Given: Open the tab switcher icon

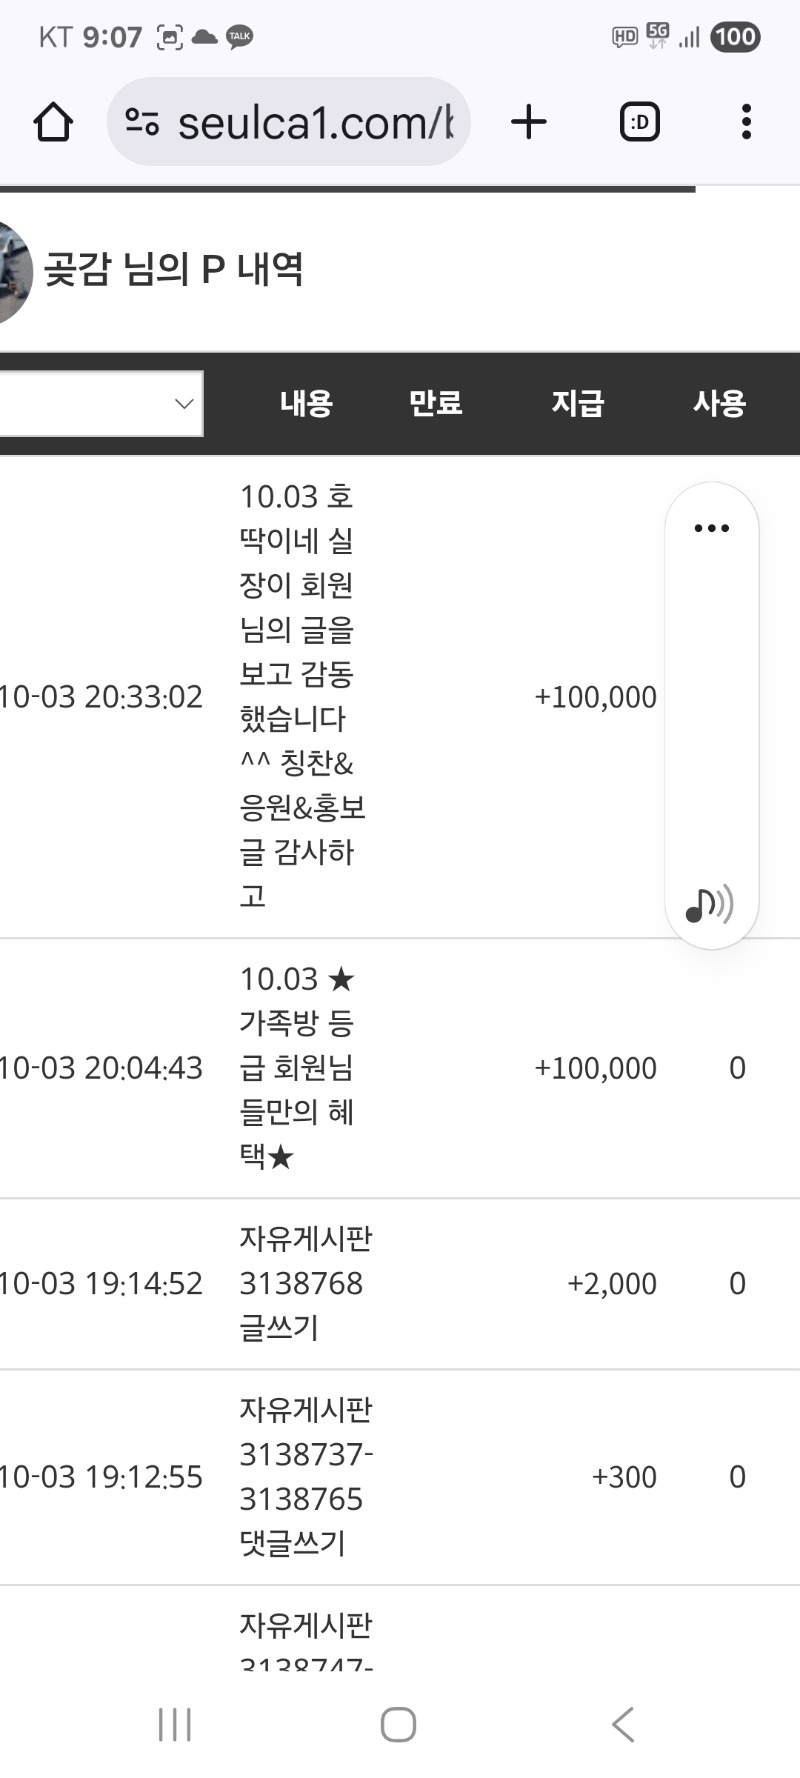Looking at the screenshot, I should 639,123.
